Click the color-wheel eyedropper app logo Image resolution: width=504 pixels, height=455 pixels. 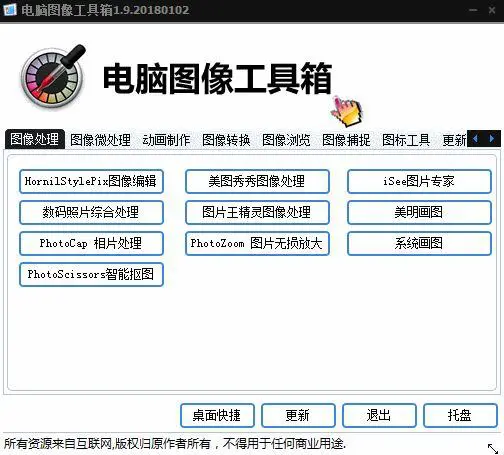pos(53,77)
